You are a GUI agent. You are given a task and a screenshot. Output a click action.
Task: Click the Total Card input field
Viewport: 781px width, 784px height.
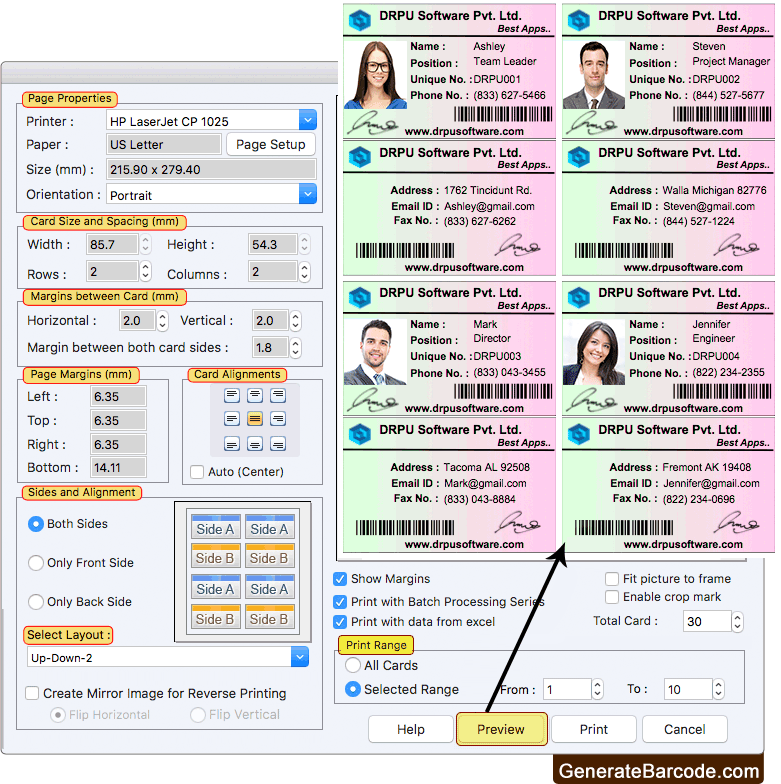click(707, 622)
